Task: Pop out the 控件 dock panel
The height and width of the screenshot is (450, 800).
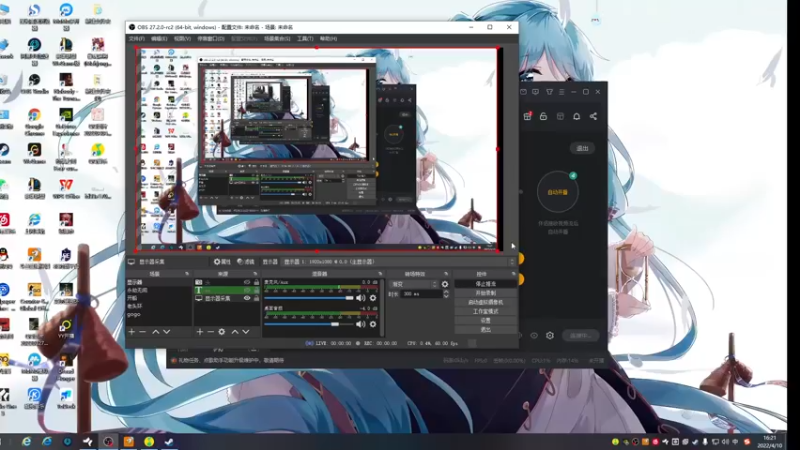Action: click(x=513, y=274)
